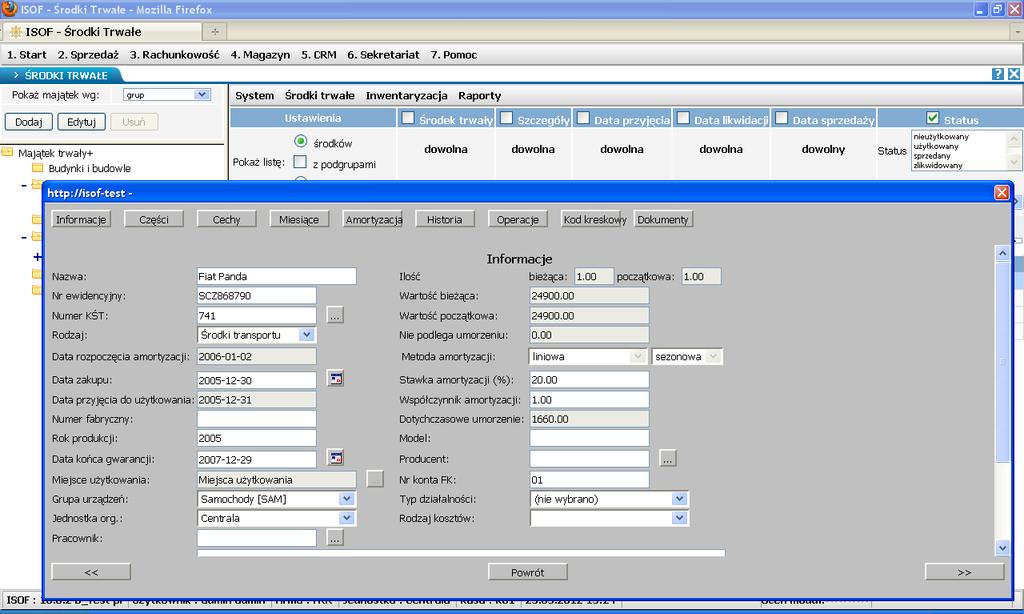Switch to the Dokumenty tab
Image resolution: width=1024 pixels, height=614 pixels.
[x=663, y=219]
